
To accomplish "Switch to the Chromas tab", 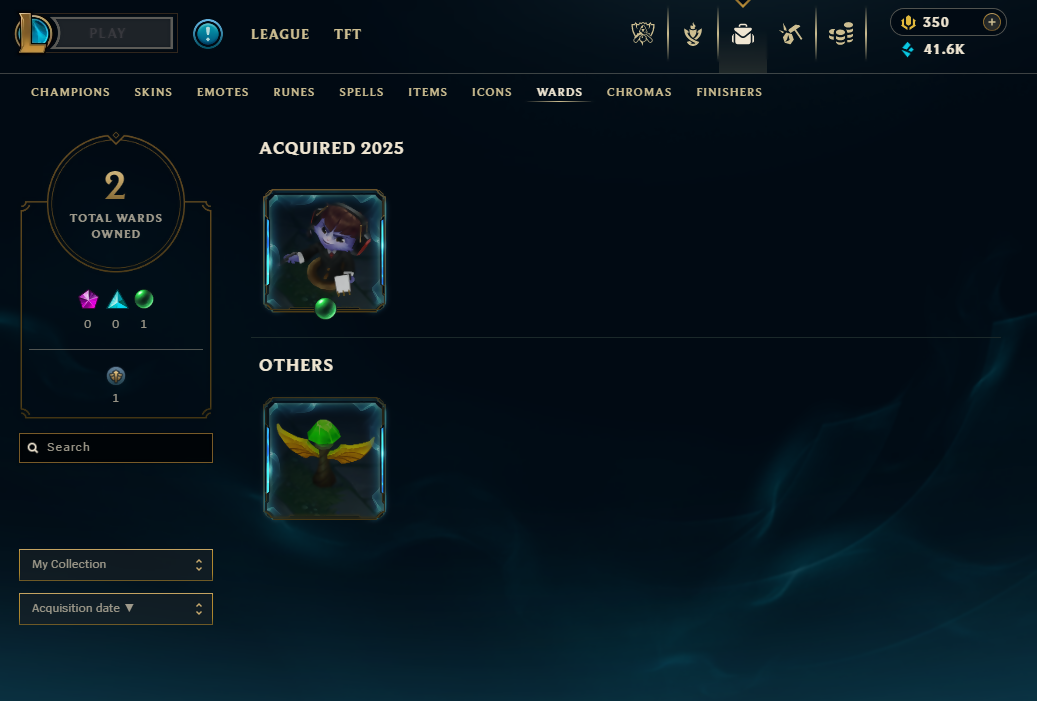I will [639, 92].
